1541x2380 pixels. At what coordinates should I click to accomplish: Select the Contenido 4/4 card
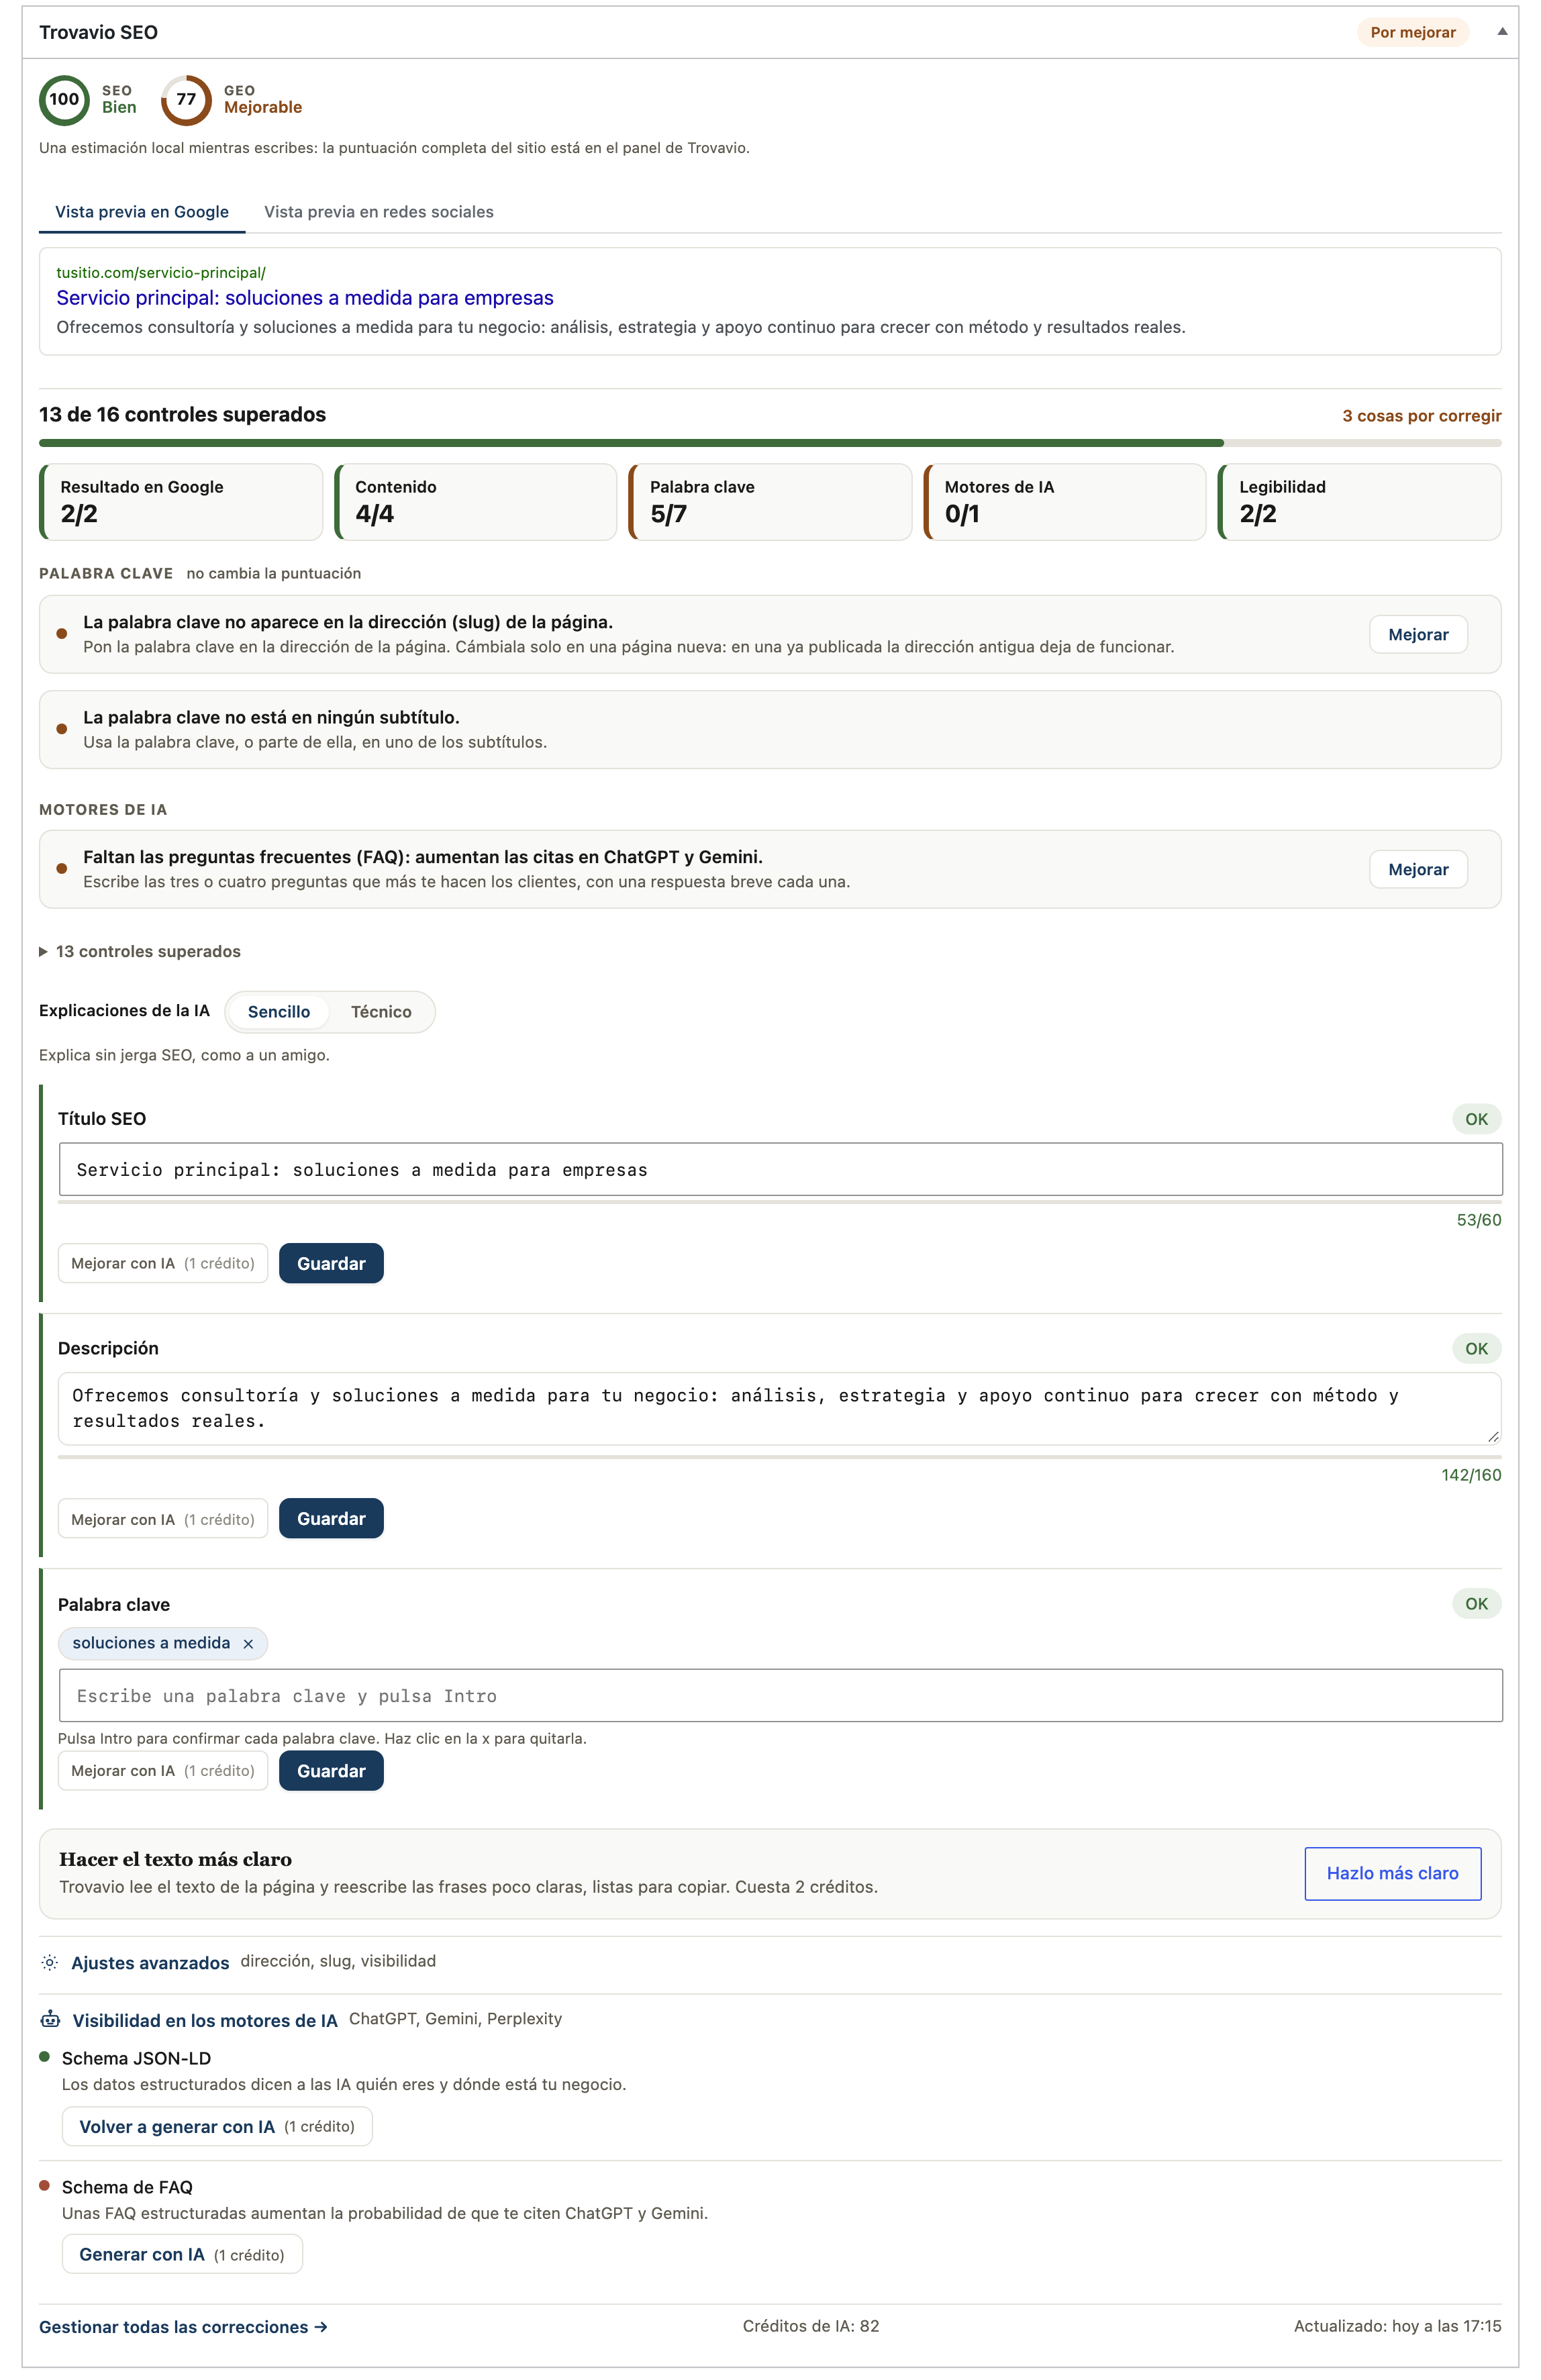(476, 501)
